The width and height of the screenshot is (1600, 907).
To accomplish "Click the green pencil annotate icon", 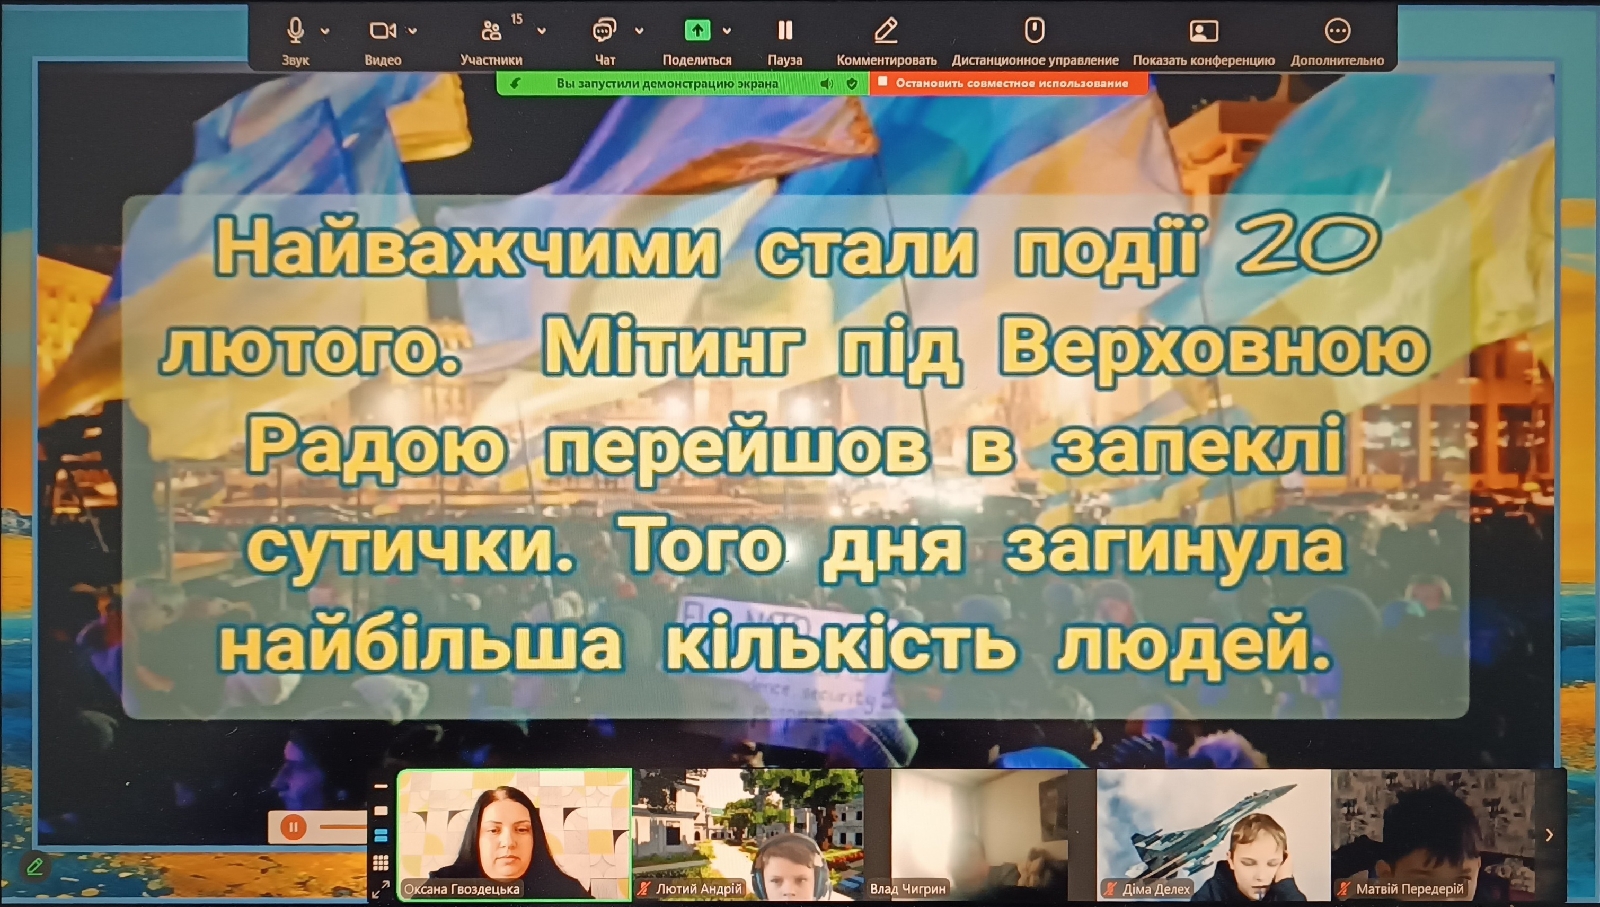I will tap(36, 866).
